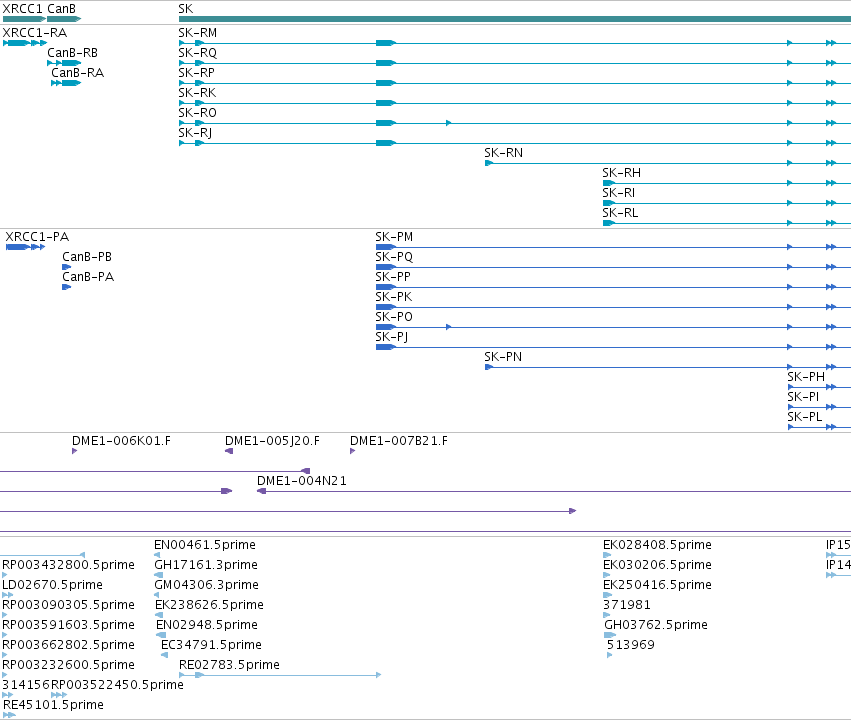The width and height of the screenshot is (851, 720).
Task: Select the SK gene span bar
Action: click(x=515, y=19)
